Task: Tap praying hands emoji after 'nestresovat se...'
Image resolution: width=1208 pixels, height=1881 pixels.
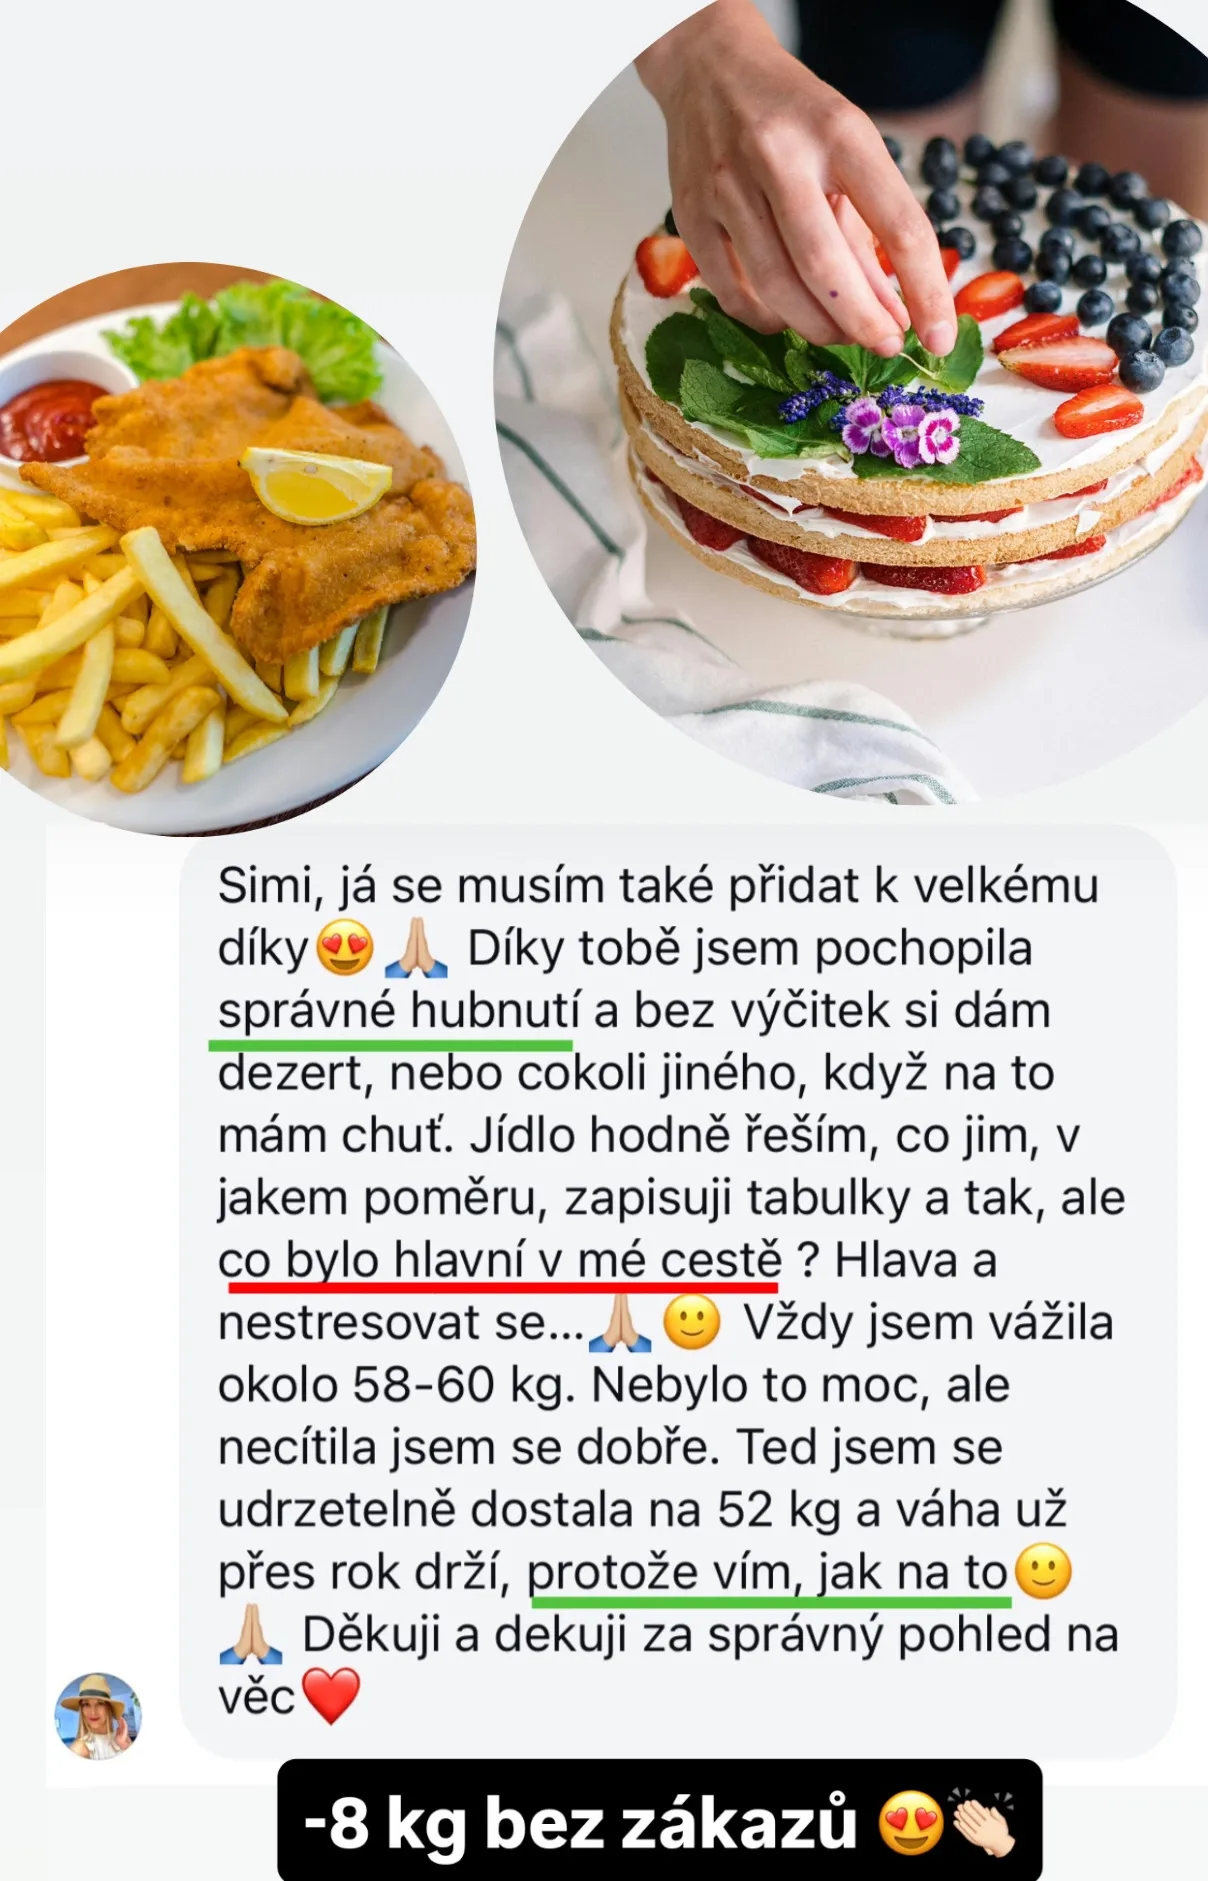Action: (x=620, y=1322)
